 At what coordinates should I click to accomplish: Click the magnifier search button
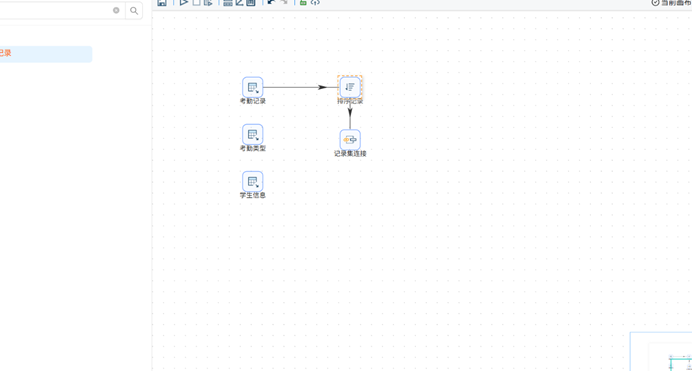coord(134,11)
